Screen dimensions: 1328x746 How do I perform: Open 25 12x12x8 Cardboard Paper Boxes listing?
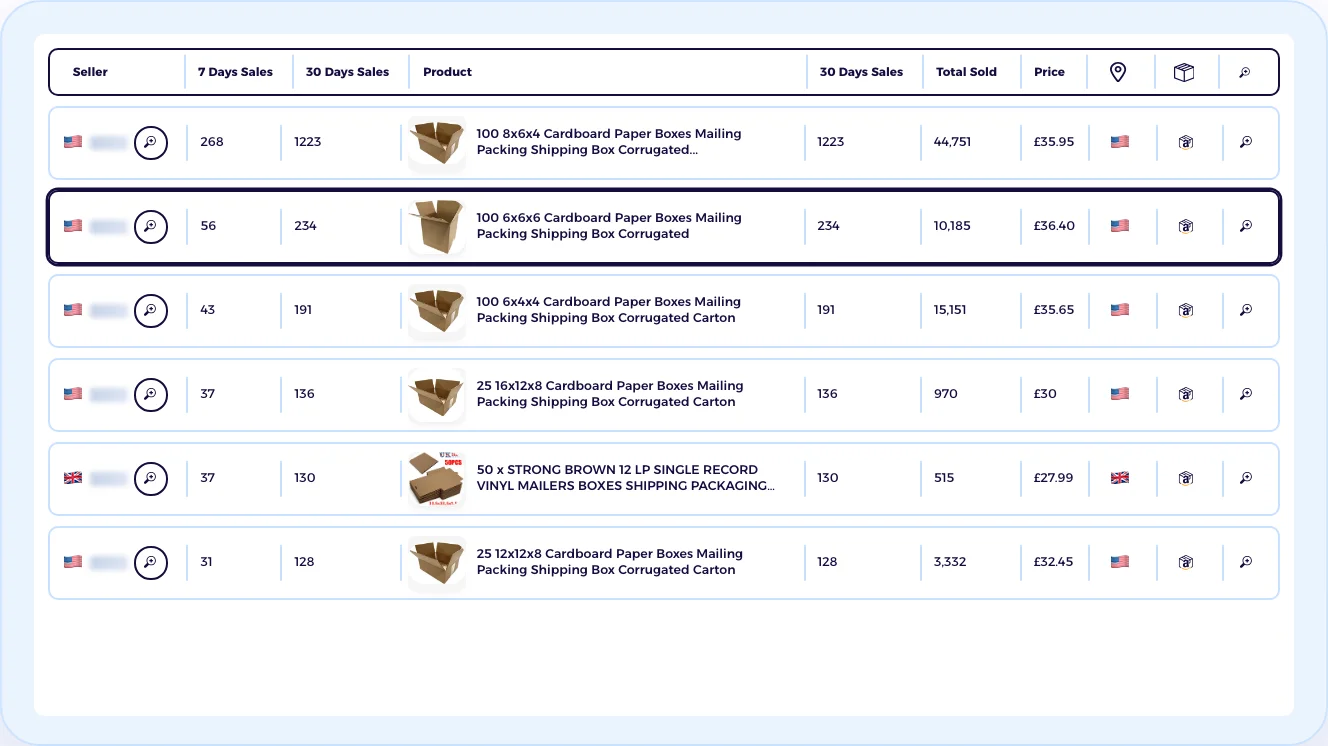610,562
